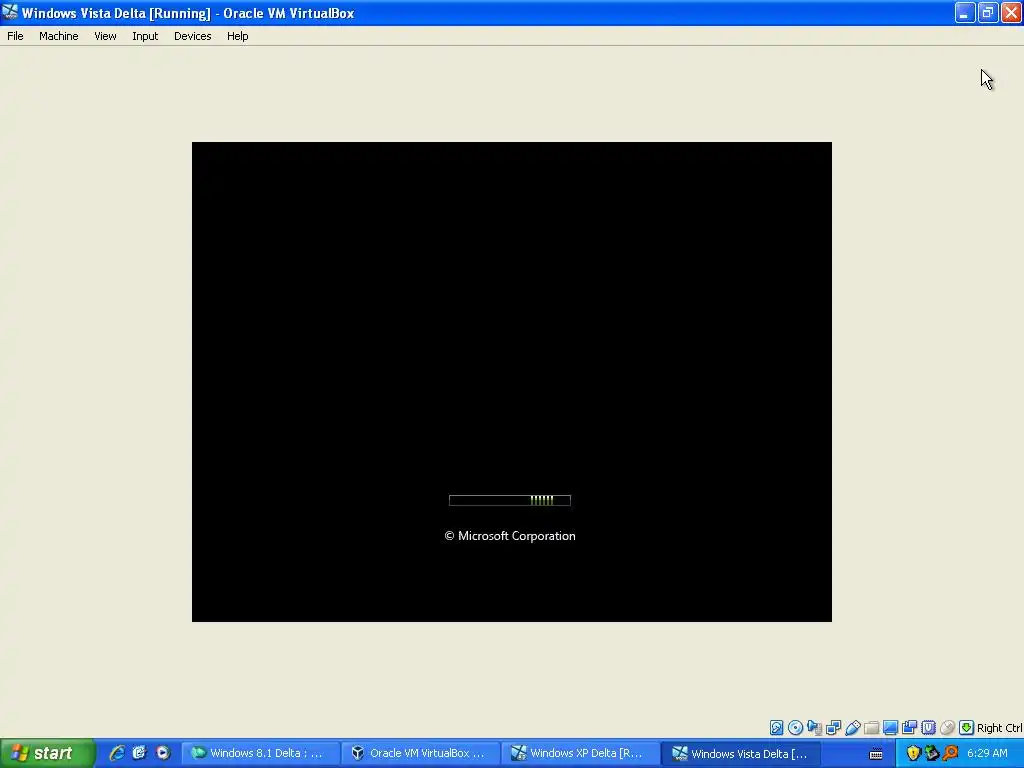The image size is (1024, 768).
Task: Click the network adapters status icon
Action: tap(833, 728)
